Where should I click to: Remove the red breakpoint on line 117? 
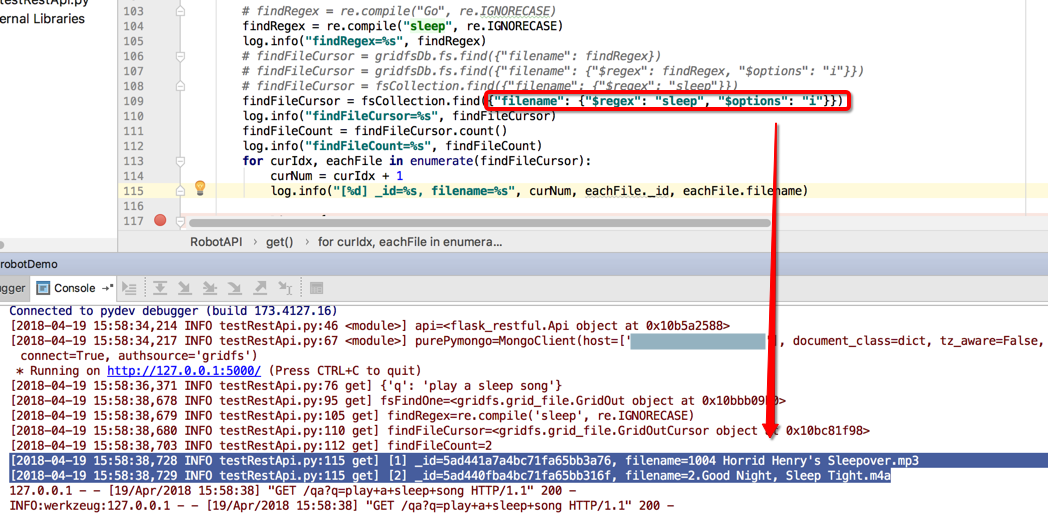point(160,220)
